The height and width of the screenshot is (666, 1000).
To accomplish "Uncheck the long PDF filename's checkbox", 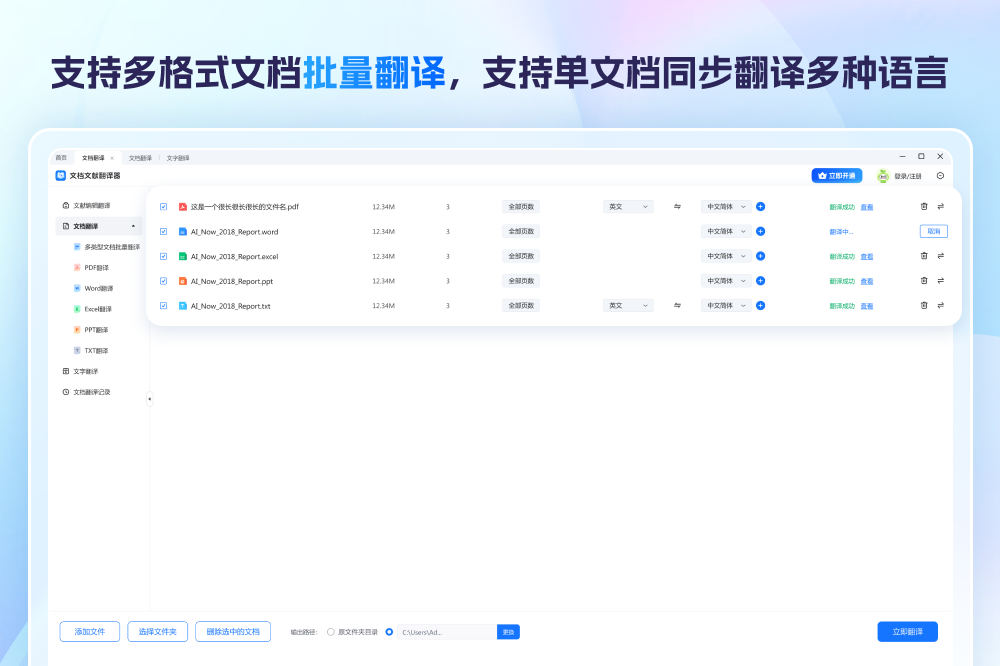I will tap(164, 206).
